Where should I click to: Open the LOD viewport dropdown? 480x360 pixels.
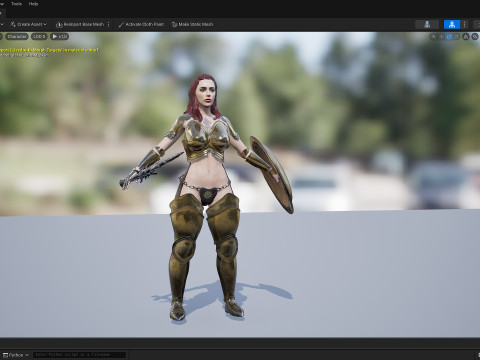39,37
